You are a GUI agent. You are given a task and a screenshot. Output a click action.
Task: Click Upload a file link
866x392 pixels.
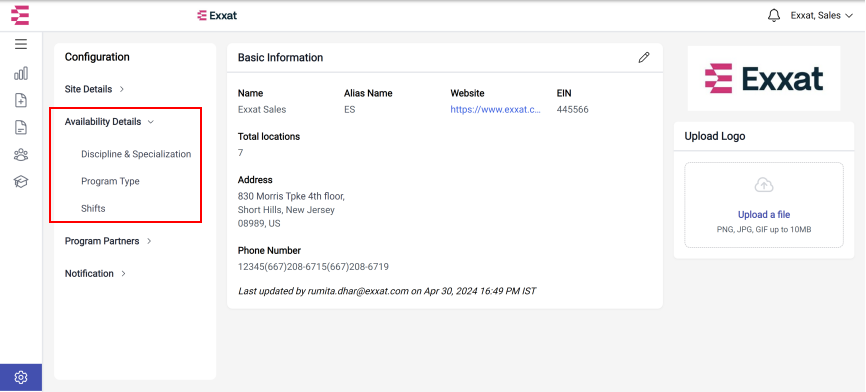tap(764, 215)
